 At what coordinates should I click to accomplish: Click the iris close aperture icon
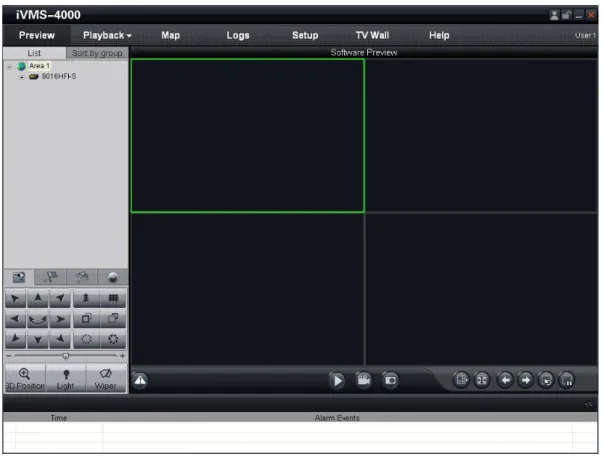(x=113, y=339)
